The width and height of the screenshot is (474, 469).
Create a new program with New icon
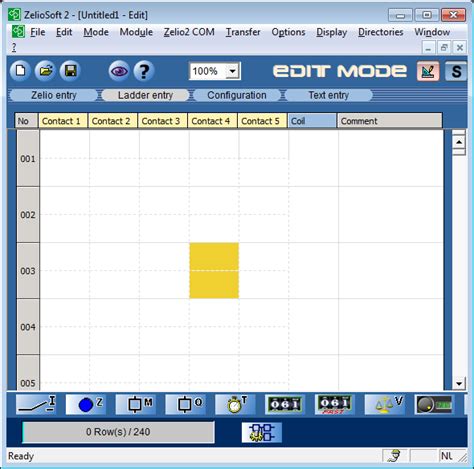pyautogui.click(x=20, y=71)
